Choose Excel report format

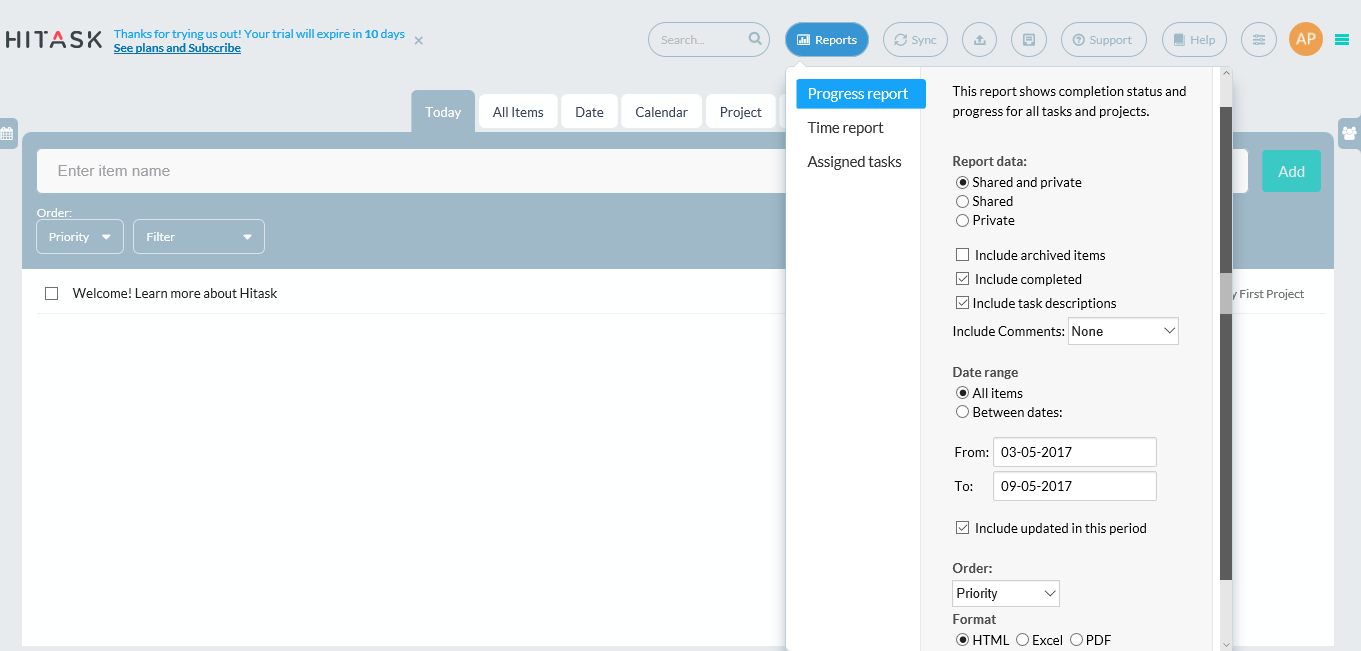click(x=1022, y=640)
